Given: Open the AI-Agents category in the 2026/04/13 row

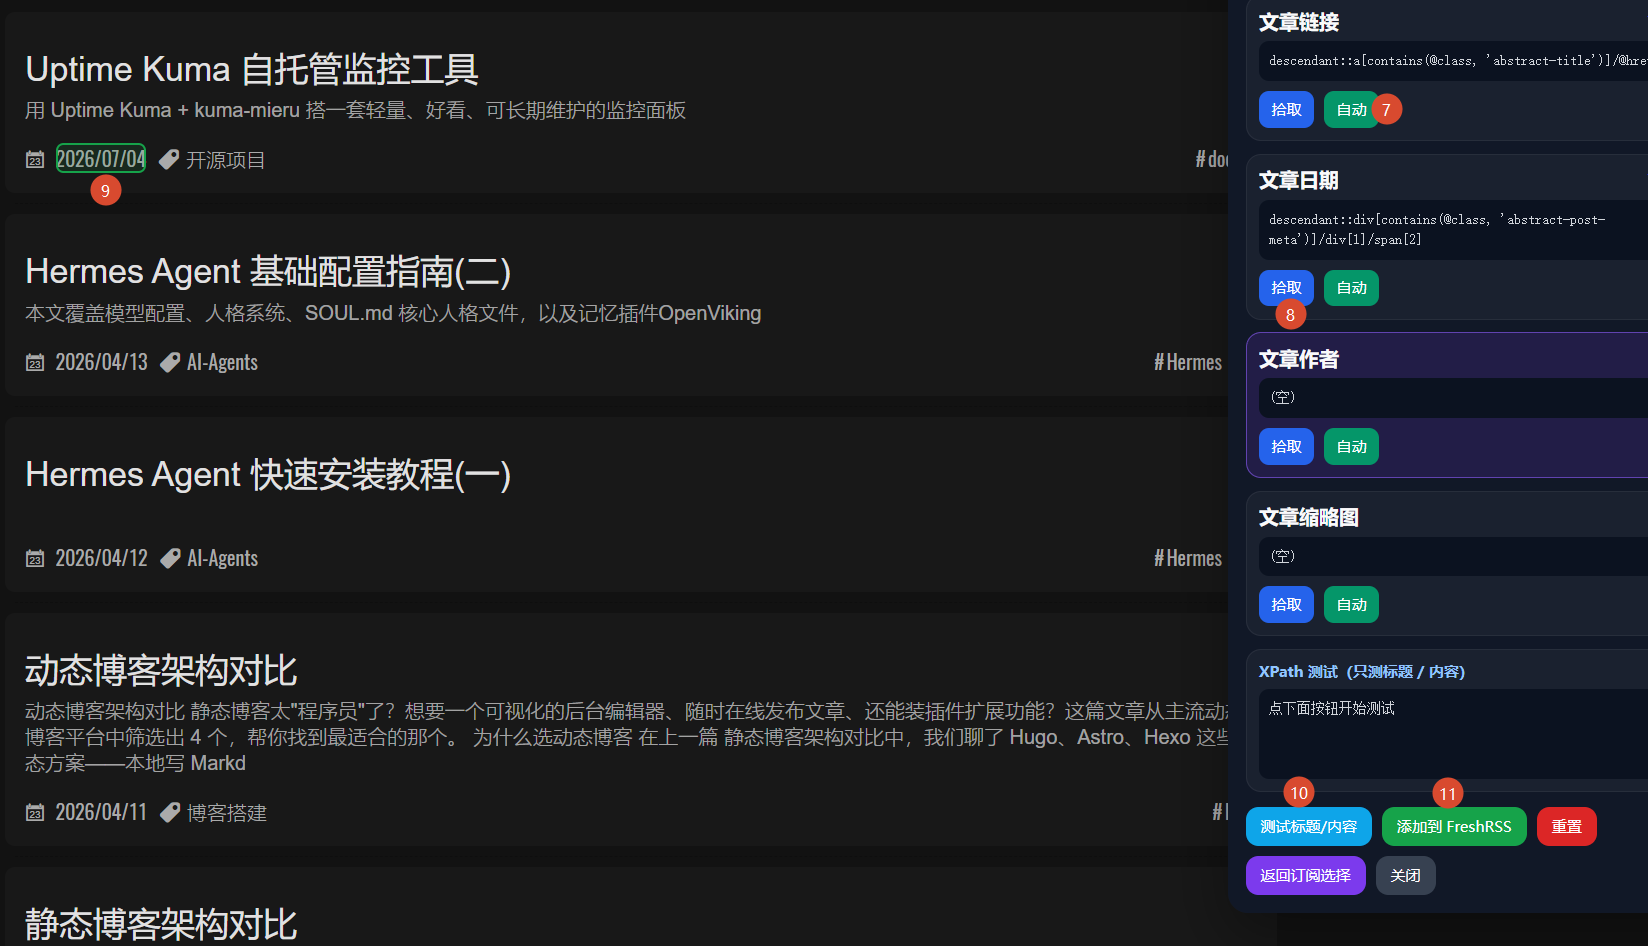Looking at the screenshot, I should pos(223,362).
